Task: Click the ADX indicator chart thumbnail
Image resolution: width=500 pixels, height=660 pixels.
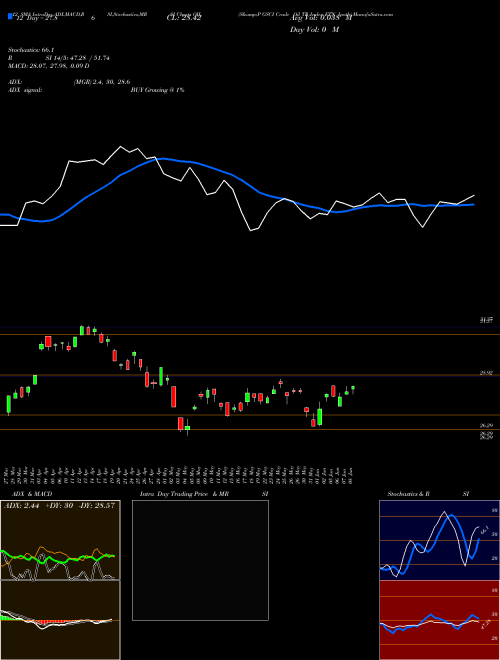Action: pos(60,540)
